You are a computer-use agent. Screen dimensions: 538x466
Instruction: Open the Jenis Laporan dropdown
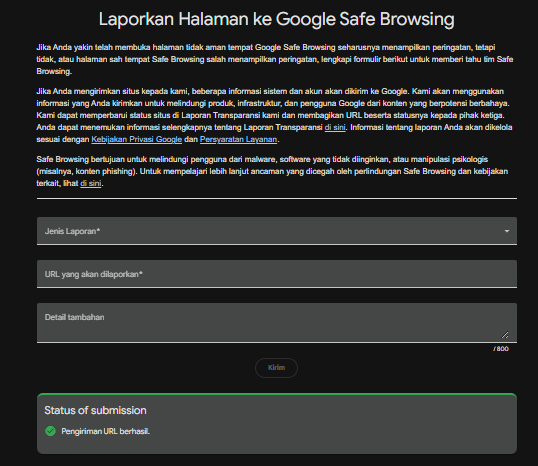[x=277, y=231]
